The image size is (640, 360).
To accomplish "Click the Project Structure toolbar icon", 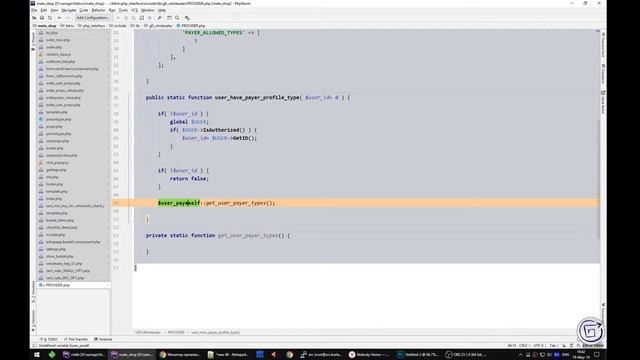I will (169, 18).
